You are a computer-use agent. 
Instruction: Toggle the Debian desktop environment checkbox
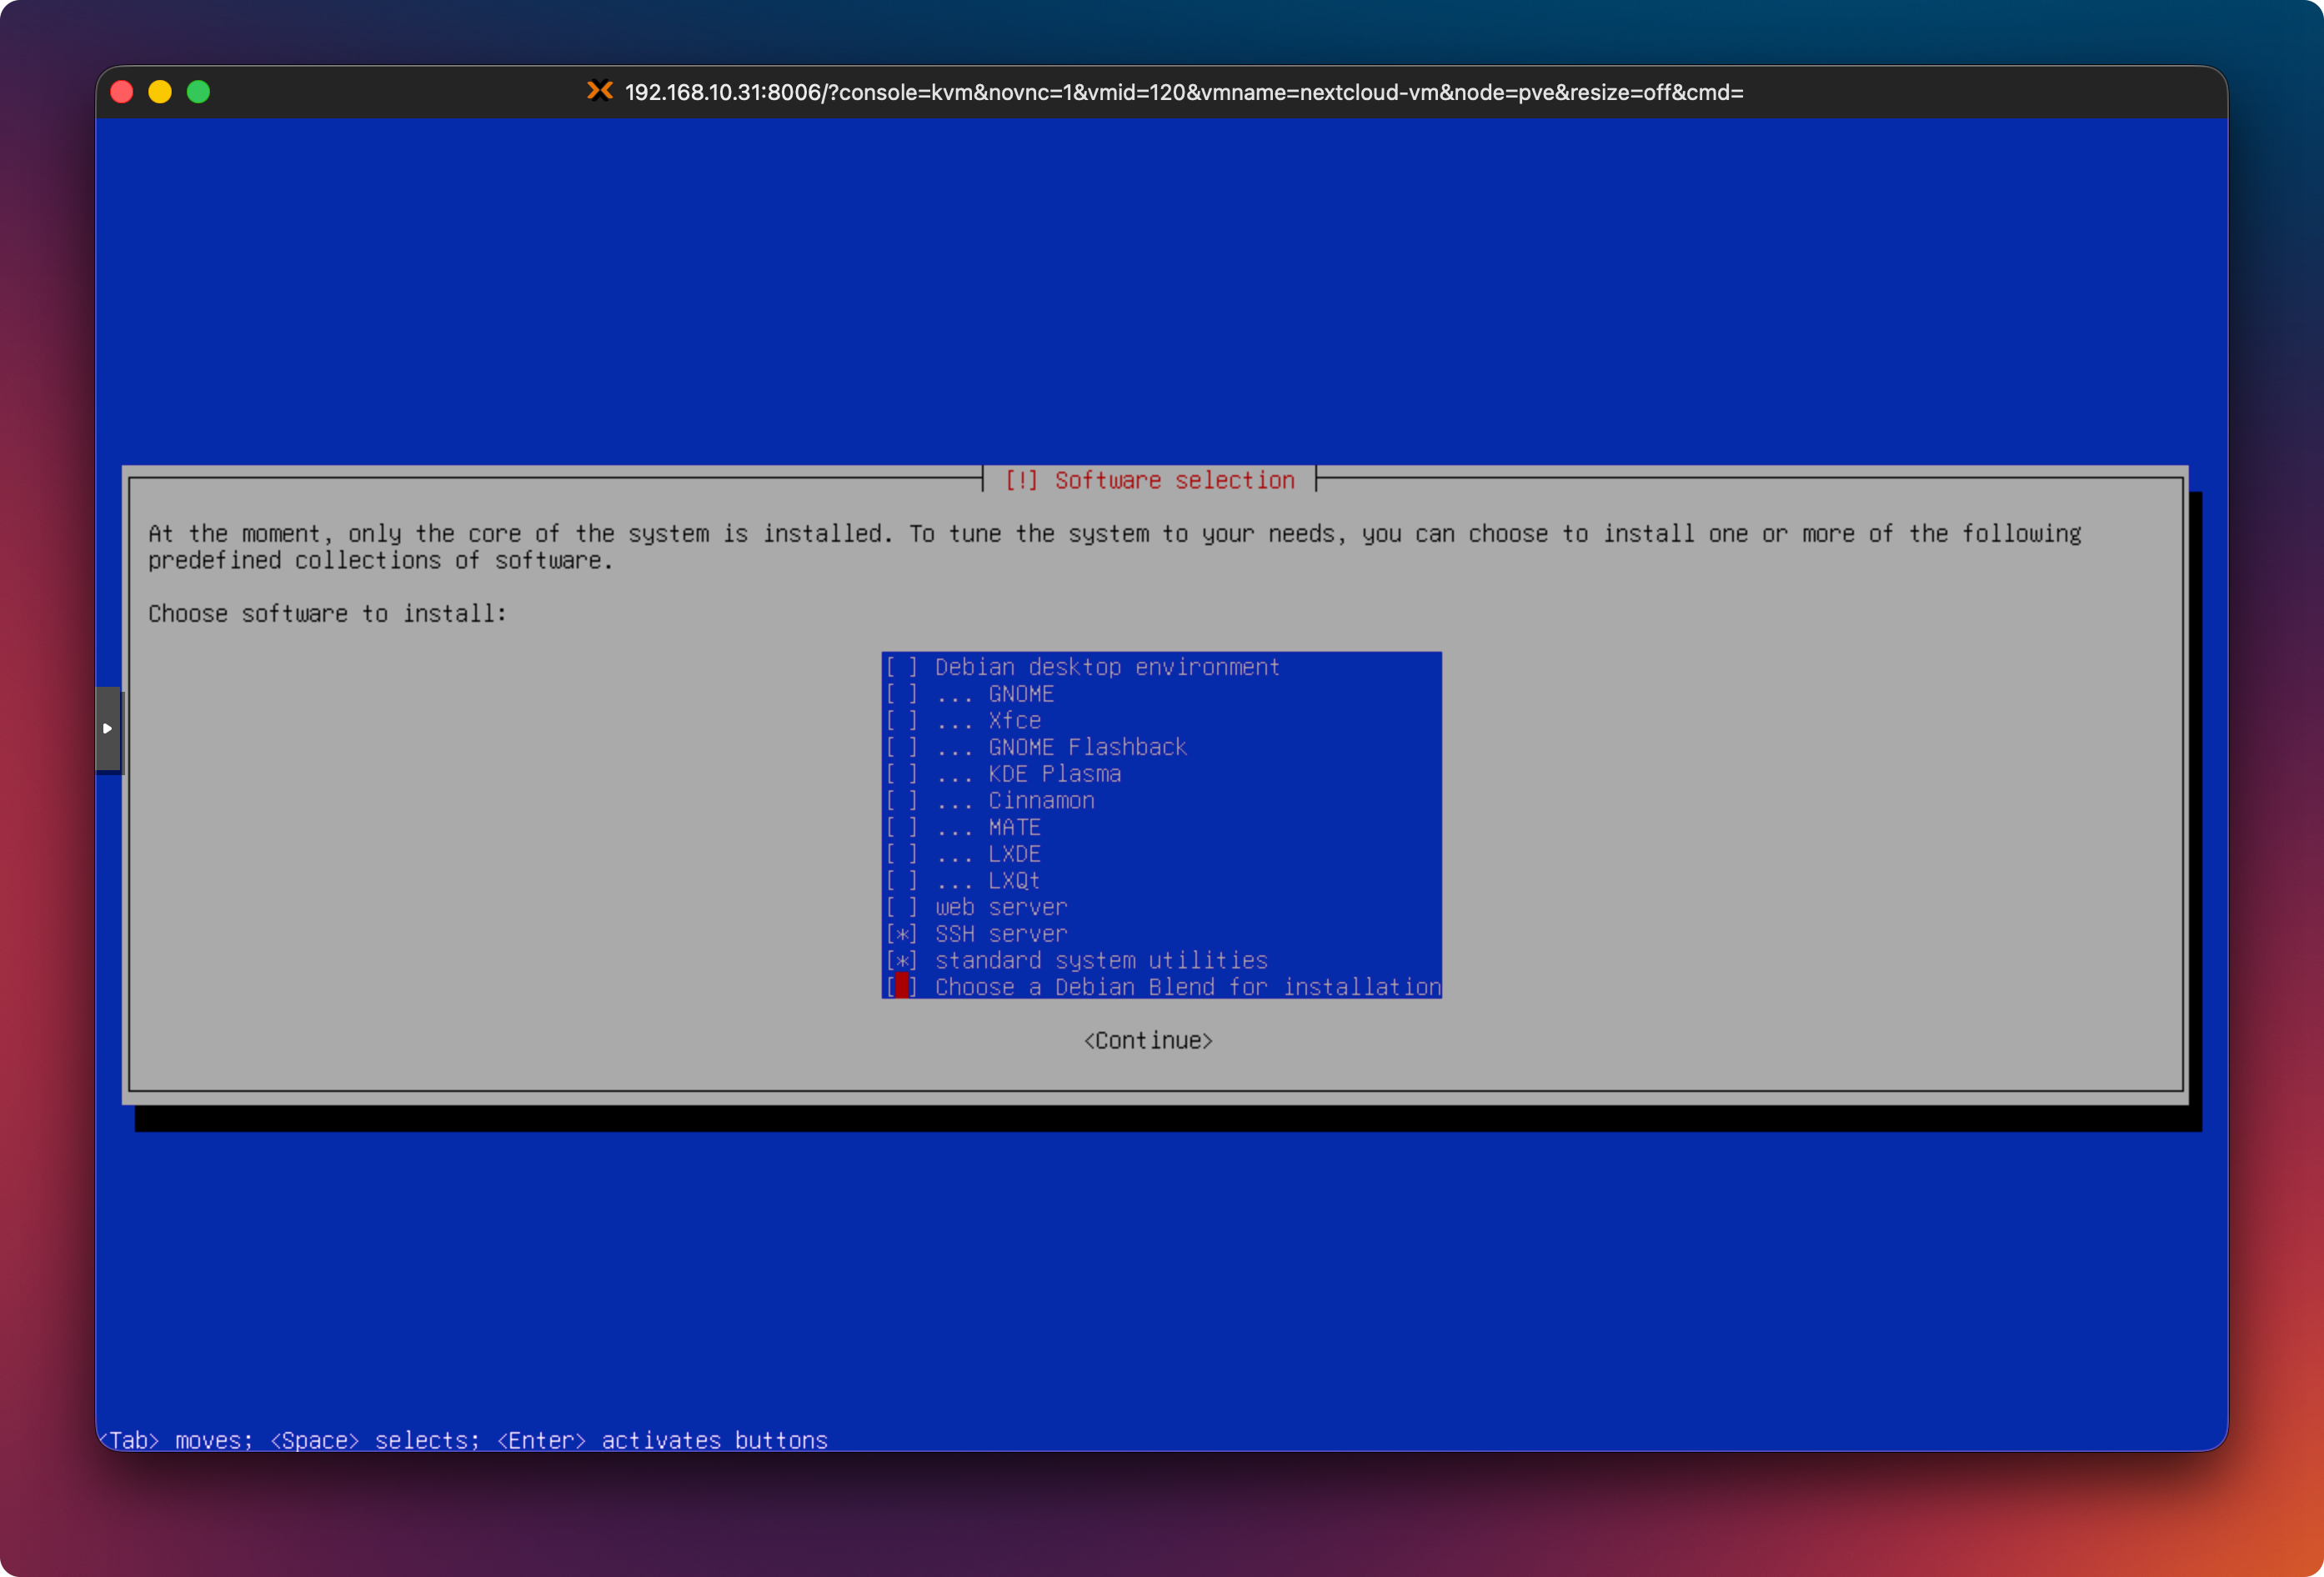tap(901, 667)
